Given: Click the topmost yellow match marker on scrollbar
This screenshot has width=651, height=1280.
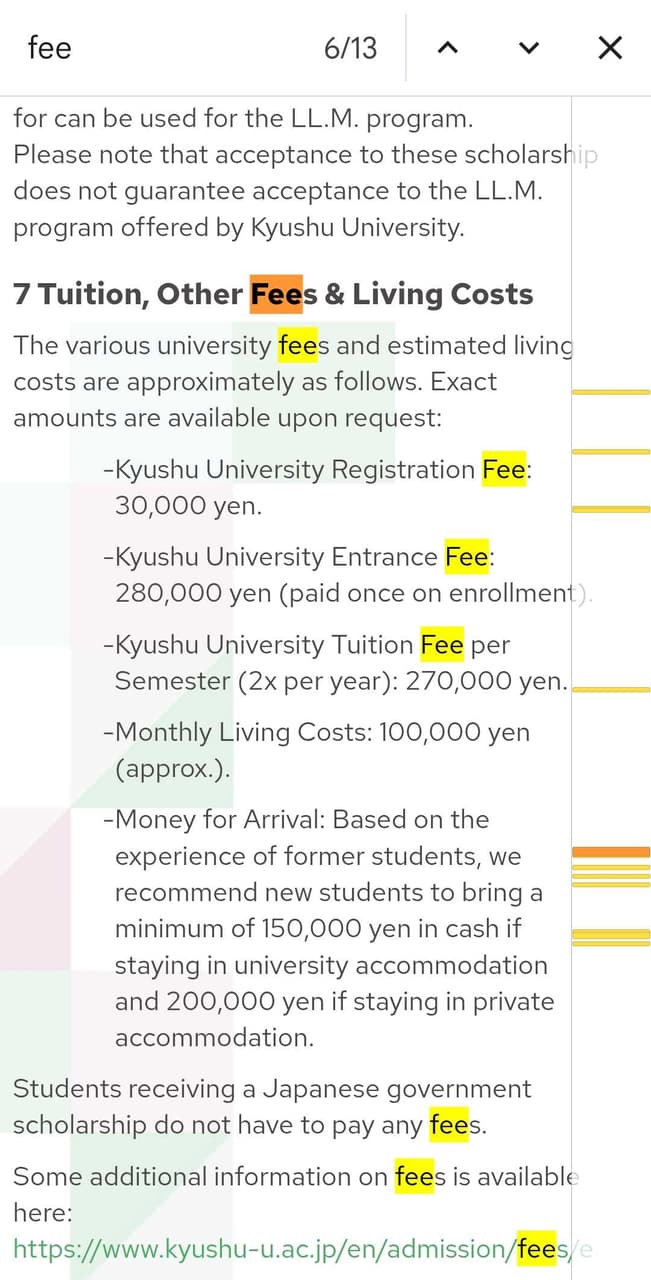Looking at the screenshot, I should pyautogui.click(x=611, y=393).
